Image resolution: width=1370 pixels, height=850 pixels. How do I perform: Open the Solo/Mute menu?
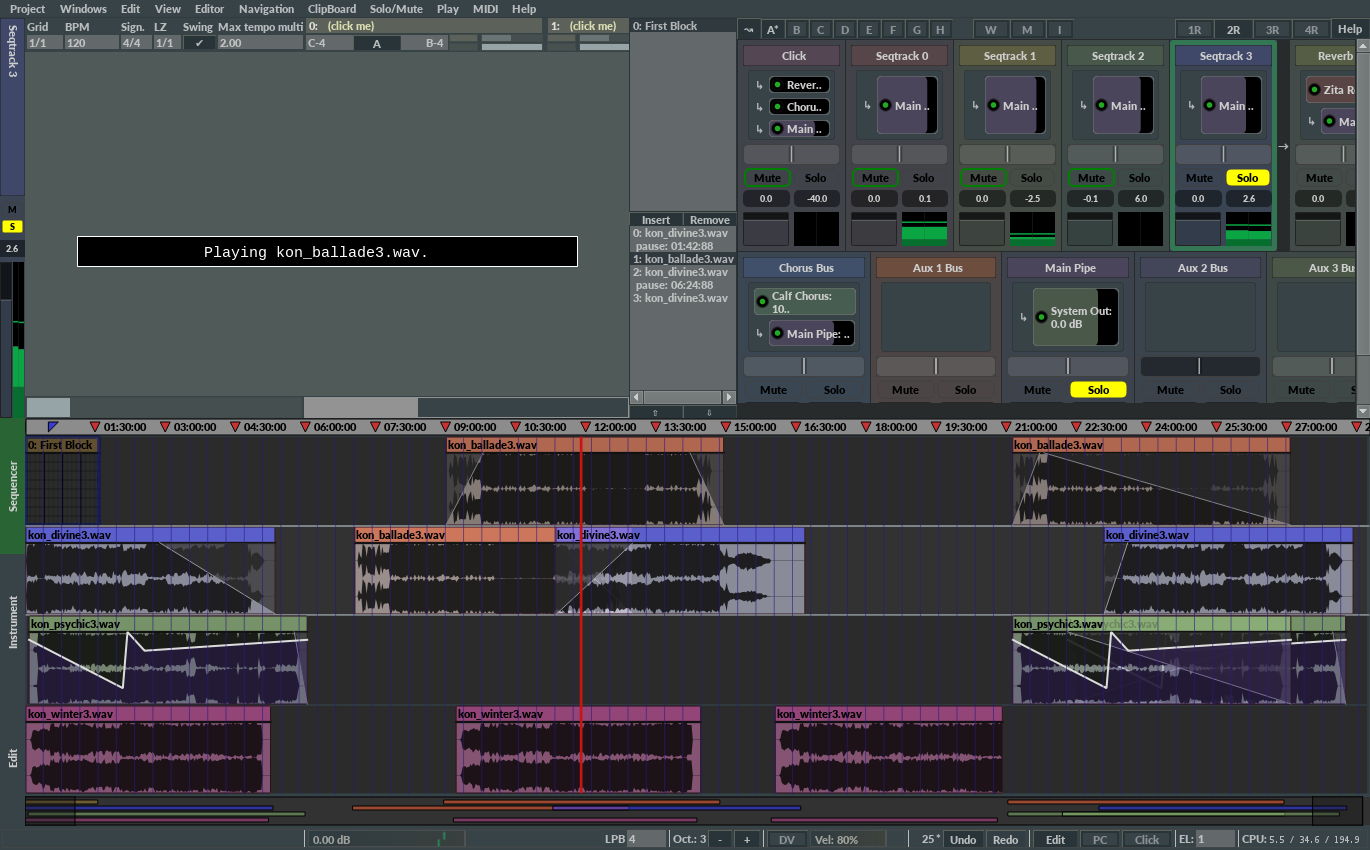[397, 9]
